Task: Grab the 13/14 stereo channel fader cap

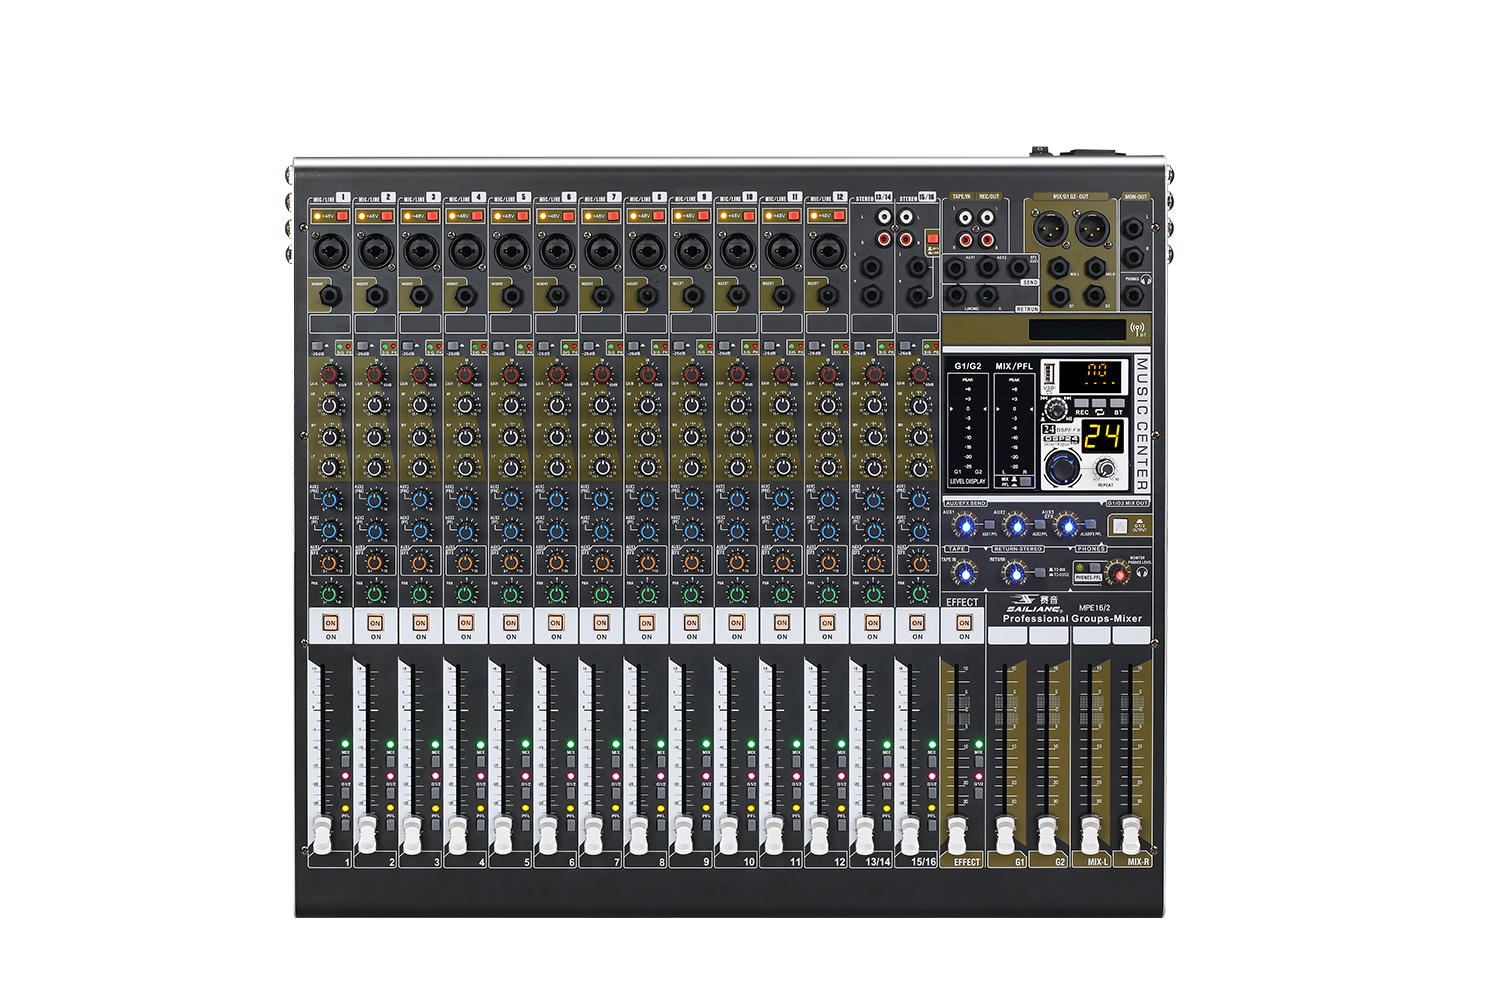Action: (863, 835)
